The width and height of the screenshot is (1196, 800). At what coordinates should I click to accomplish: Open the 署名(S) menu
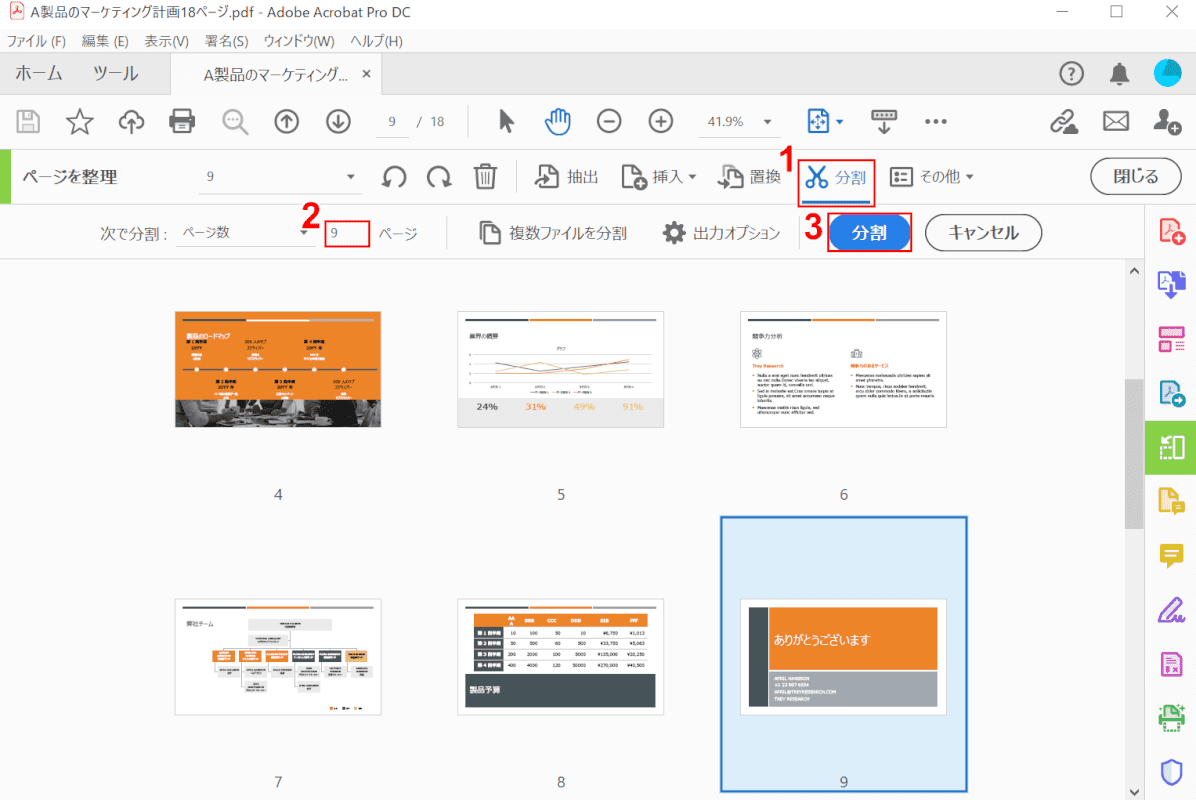click(227, 41)
